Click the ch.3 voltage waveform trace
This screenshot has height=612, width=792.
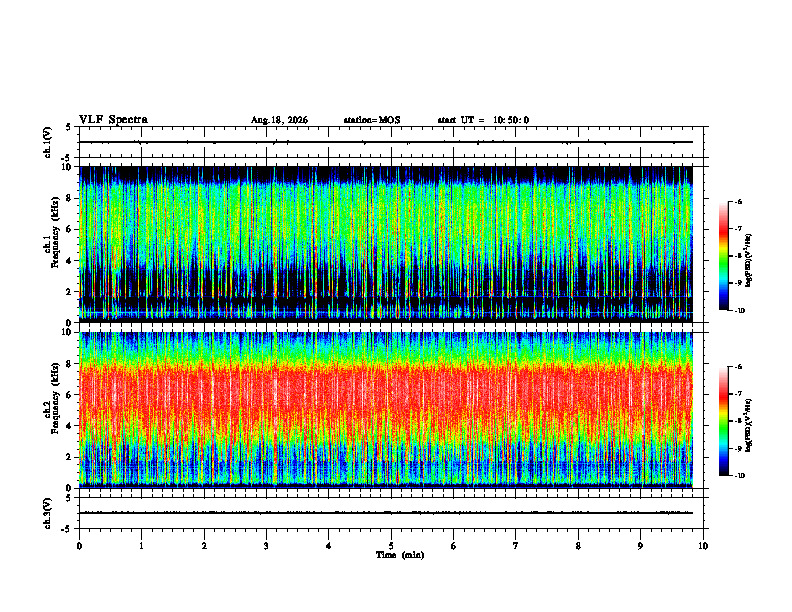tap(386, 513)
